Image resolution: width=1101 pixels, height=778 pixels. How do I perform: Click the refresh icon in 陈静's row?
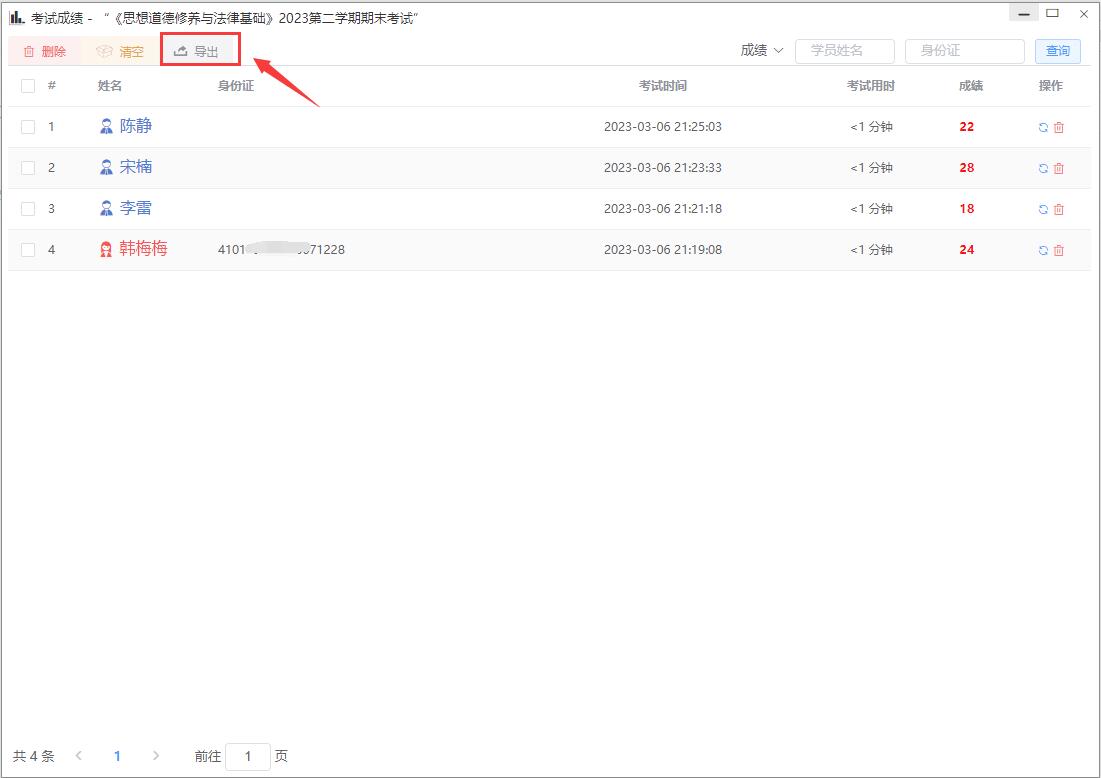click(1043, 127)
